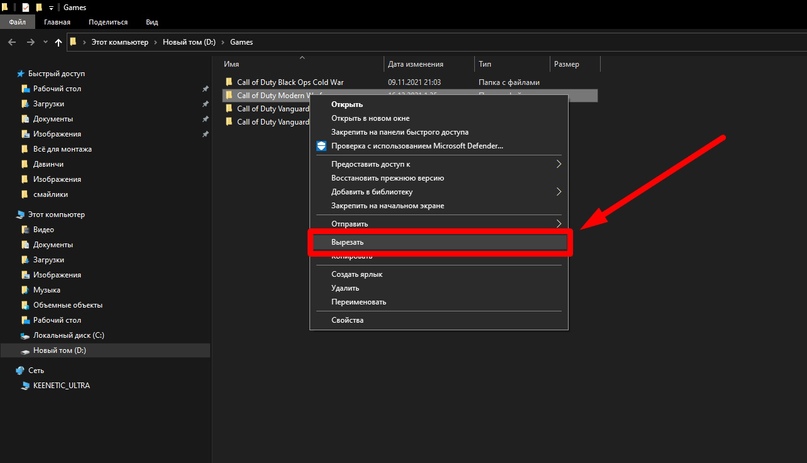Open the recent locations dropdown arrow

(45, 42)
